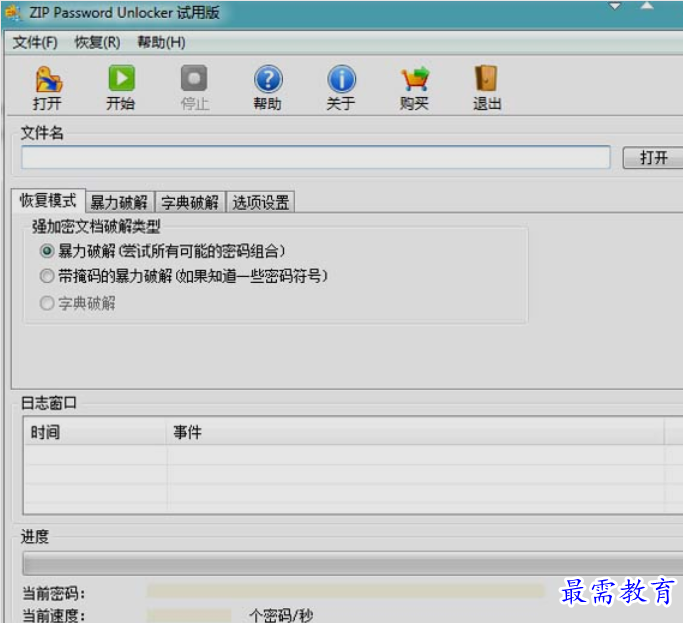Click the app icon in the title bar
683x623 pixels.
click(14, 13)
